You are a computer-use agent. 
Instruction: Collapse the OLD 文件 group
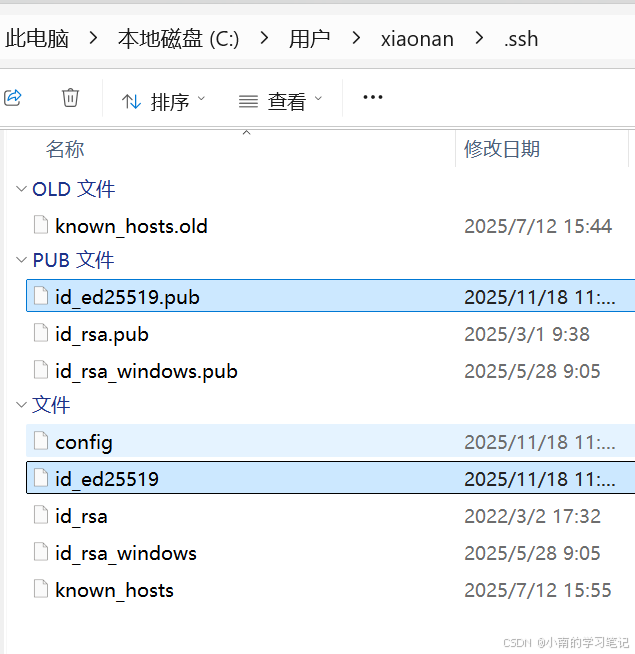tap(21, 189)
